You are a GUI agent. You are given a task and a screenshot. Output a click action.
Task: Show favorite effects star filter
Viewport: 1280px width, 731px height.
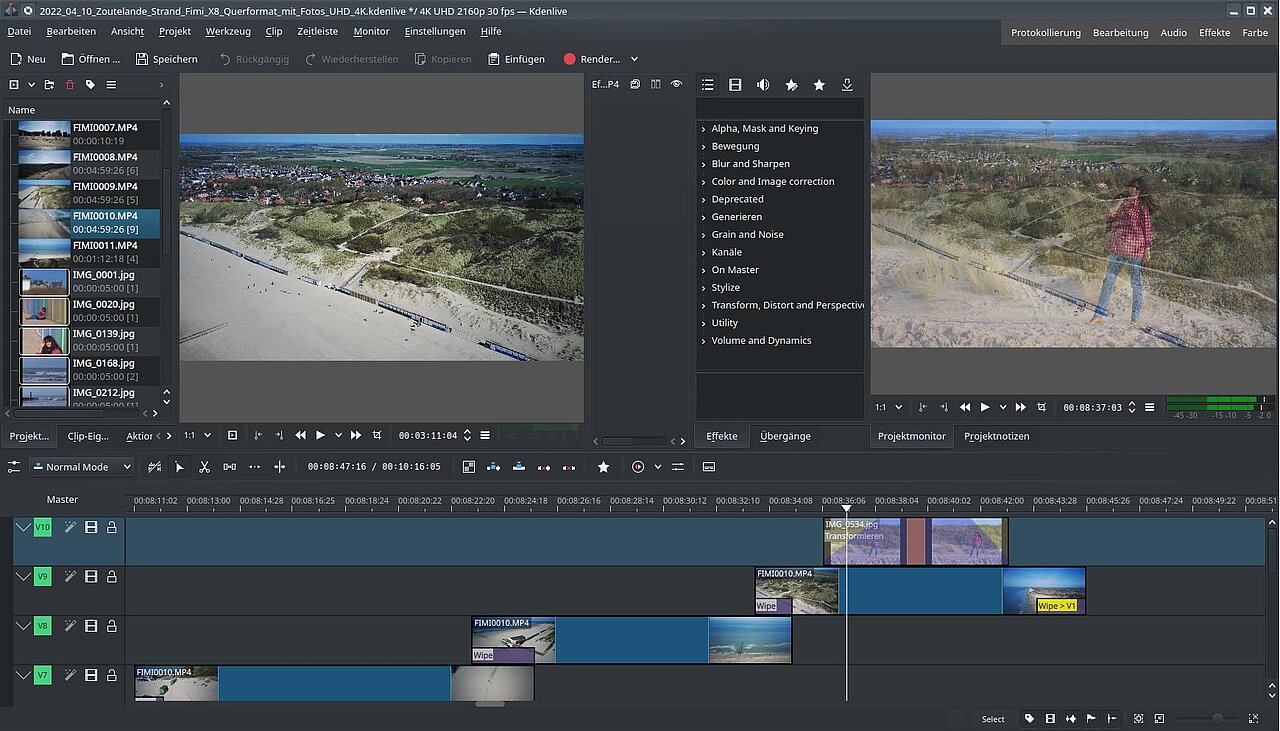[x=819, y=85]
